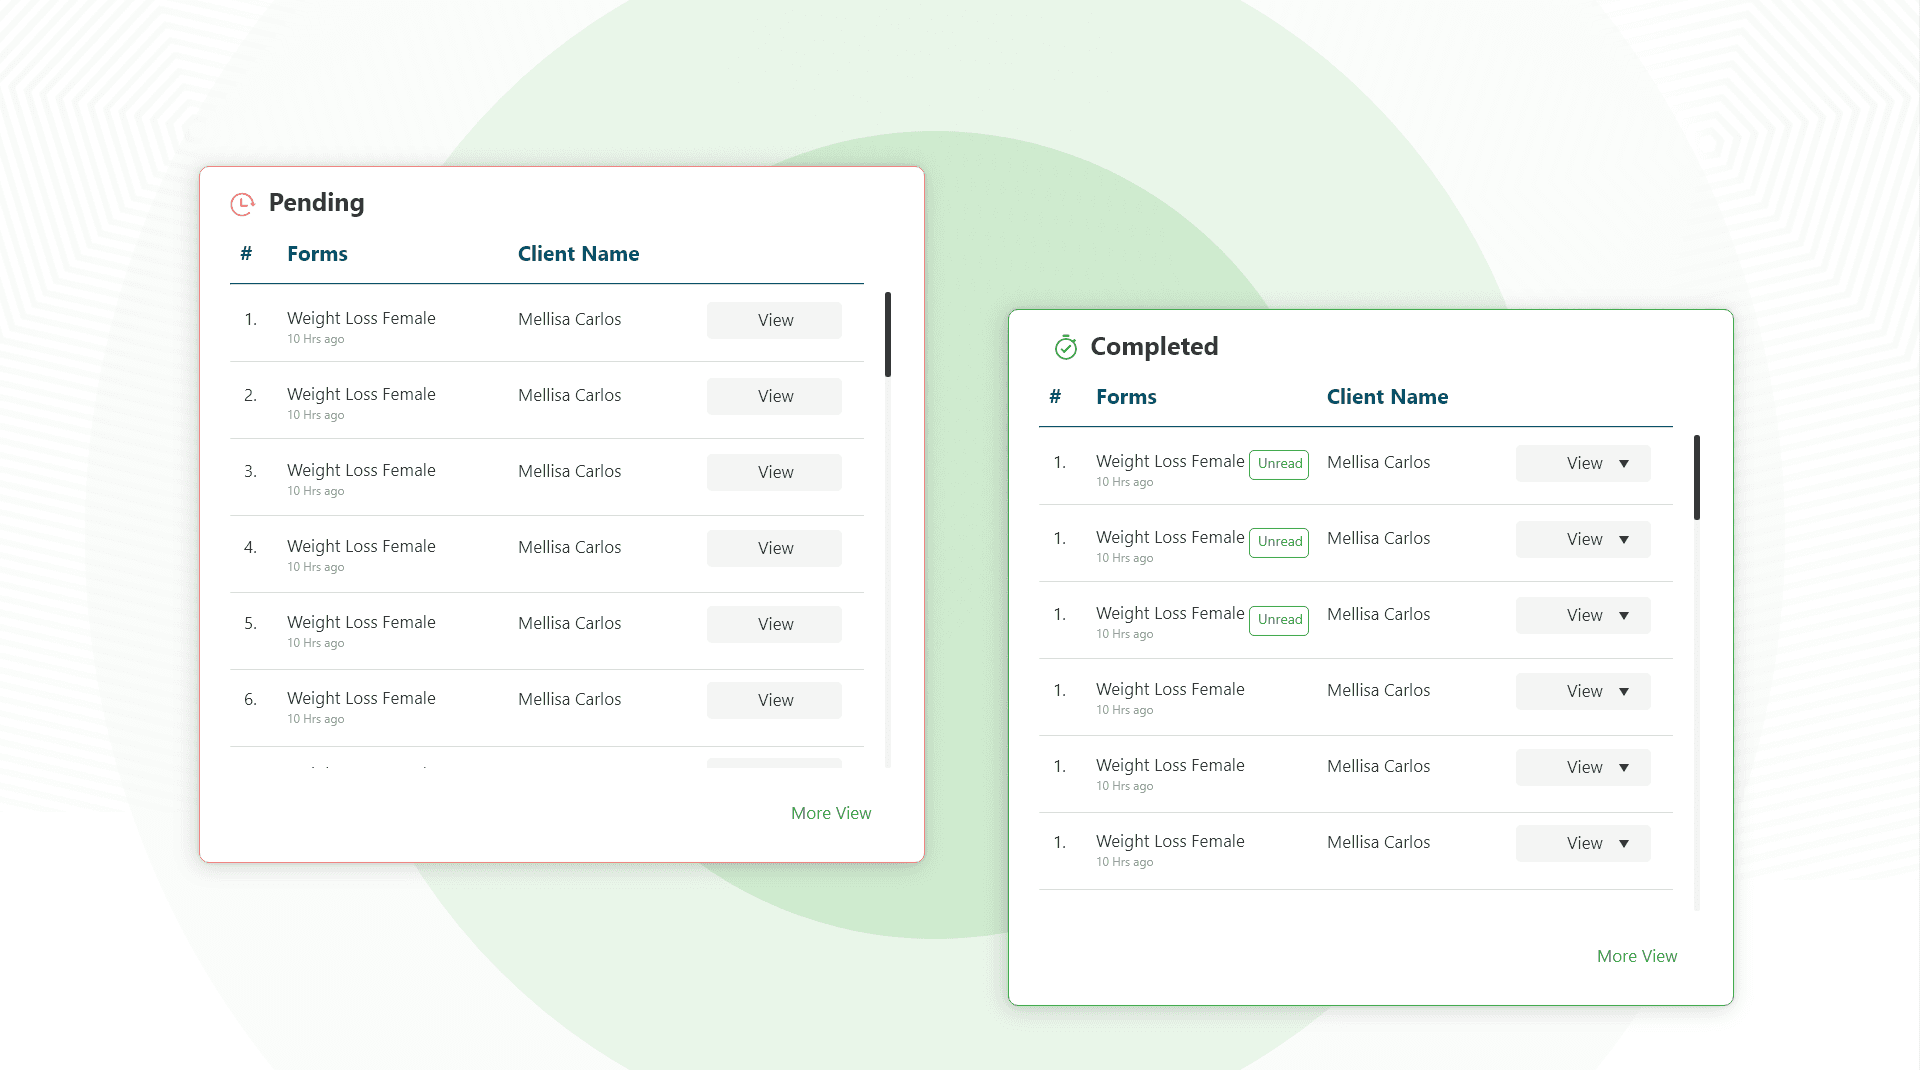Viewport: 1920px width, 1070px height.
Task: Open View for Pending row 1
Action: (774, 320)
